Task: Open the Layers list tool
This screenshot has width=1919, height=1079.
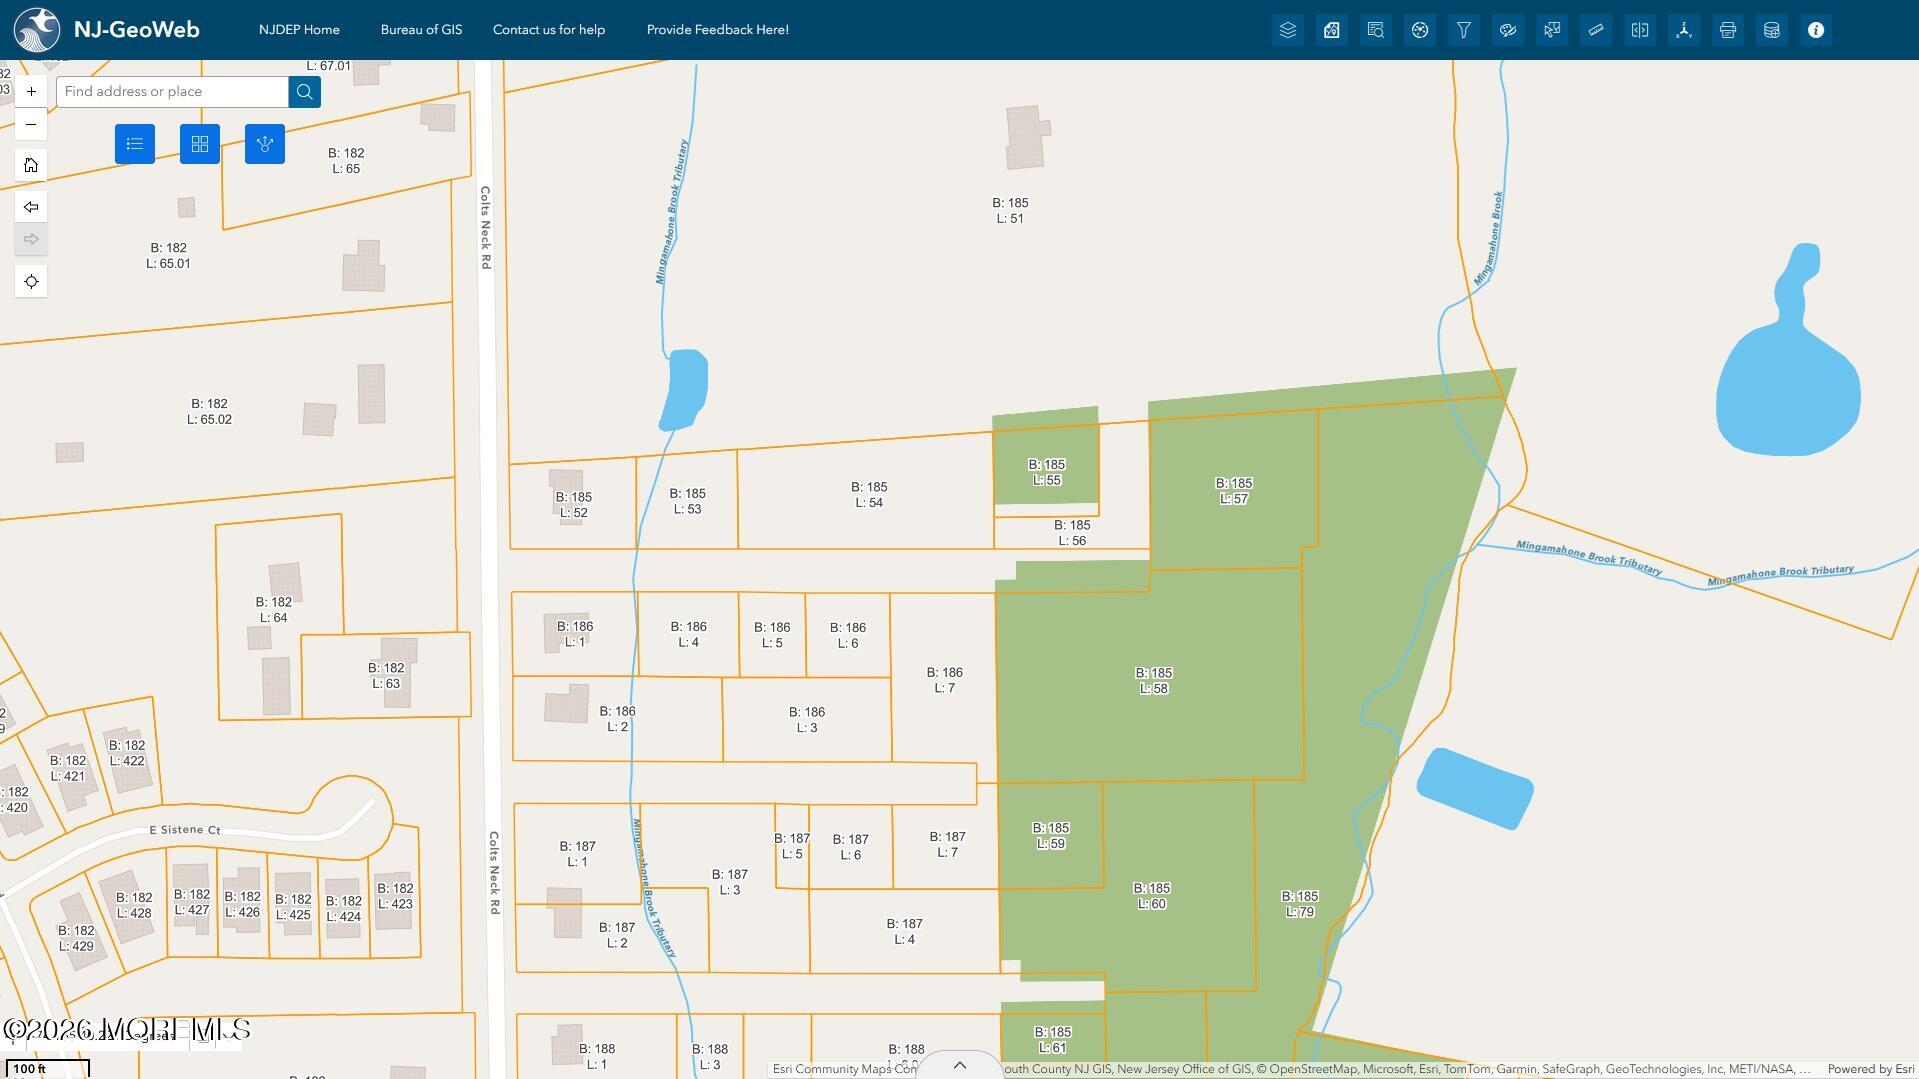Action: (1288, 30)
